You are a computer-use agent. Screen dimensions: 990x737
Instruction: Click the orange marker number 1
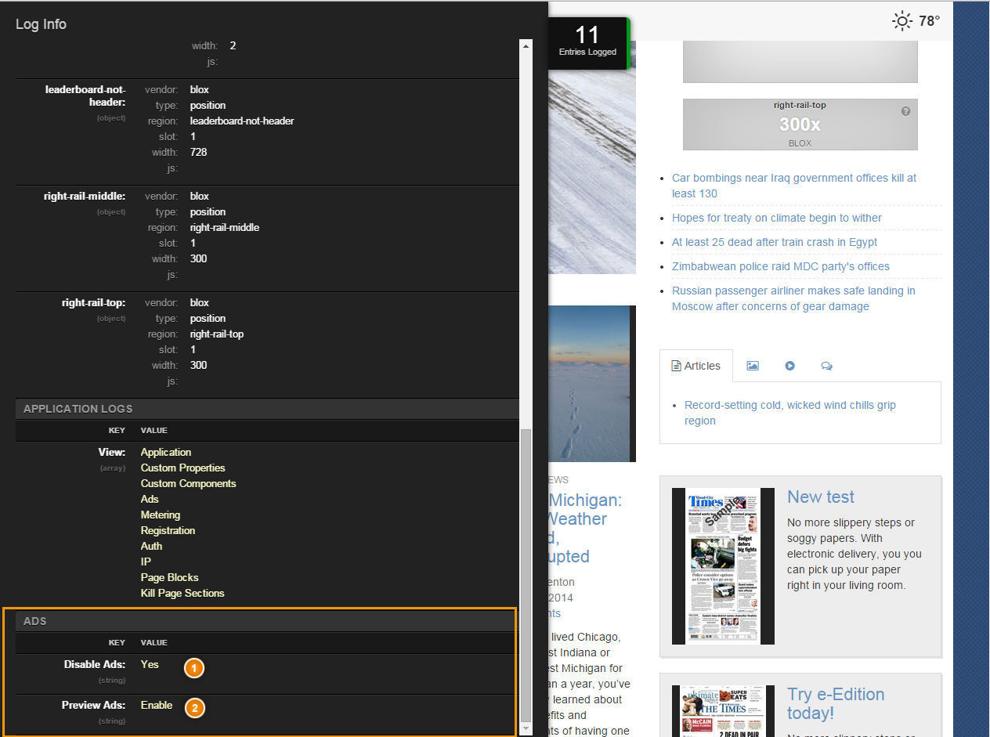[194, 668]
